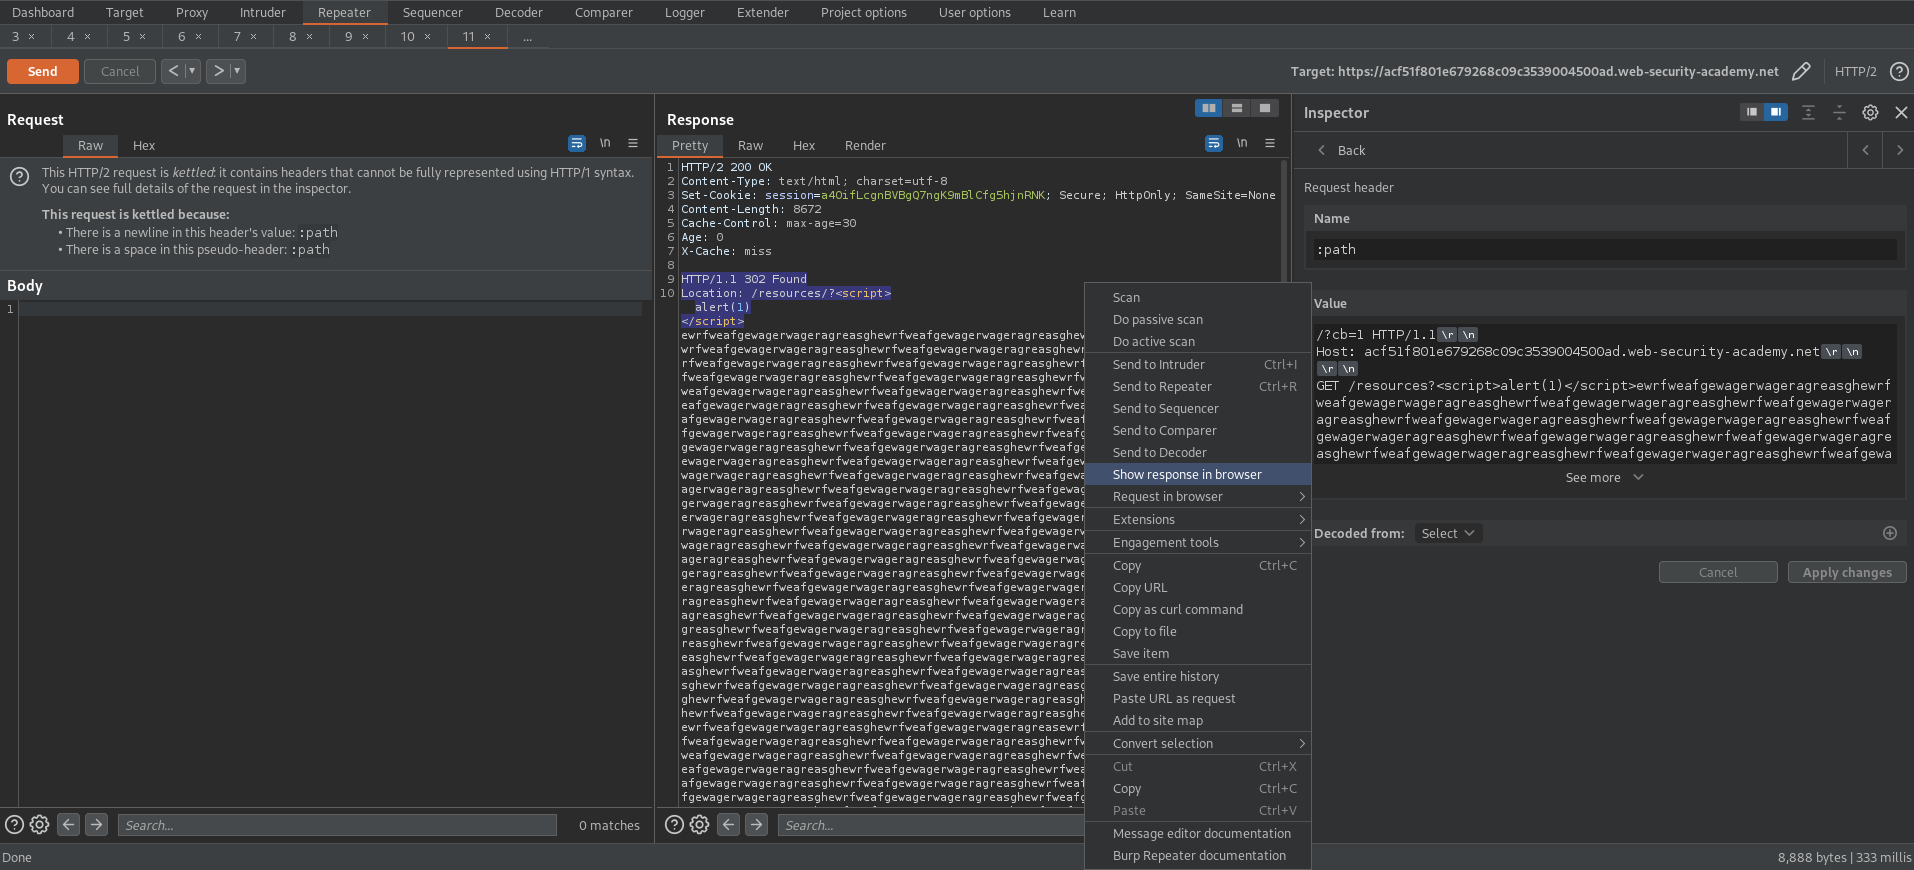Click the Send button
This screenshot has height=870, width=1914.
pyautogui.click(x=42, y=71)
